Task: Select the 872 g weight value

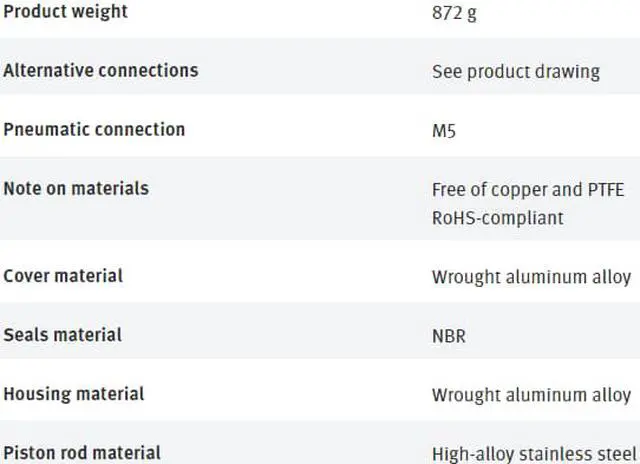Action: pos(454,15)
